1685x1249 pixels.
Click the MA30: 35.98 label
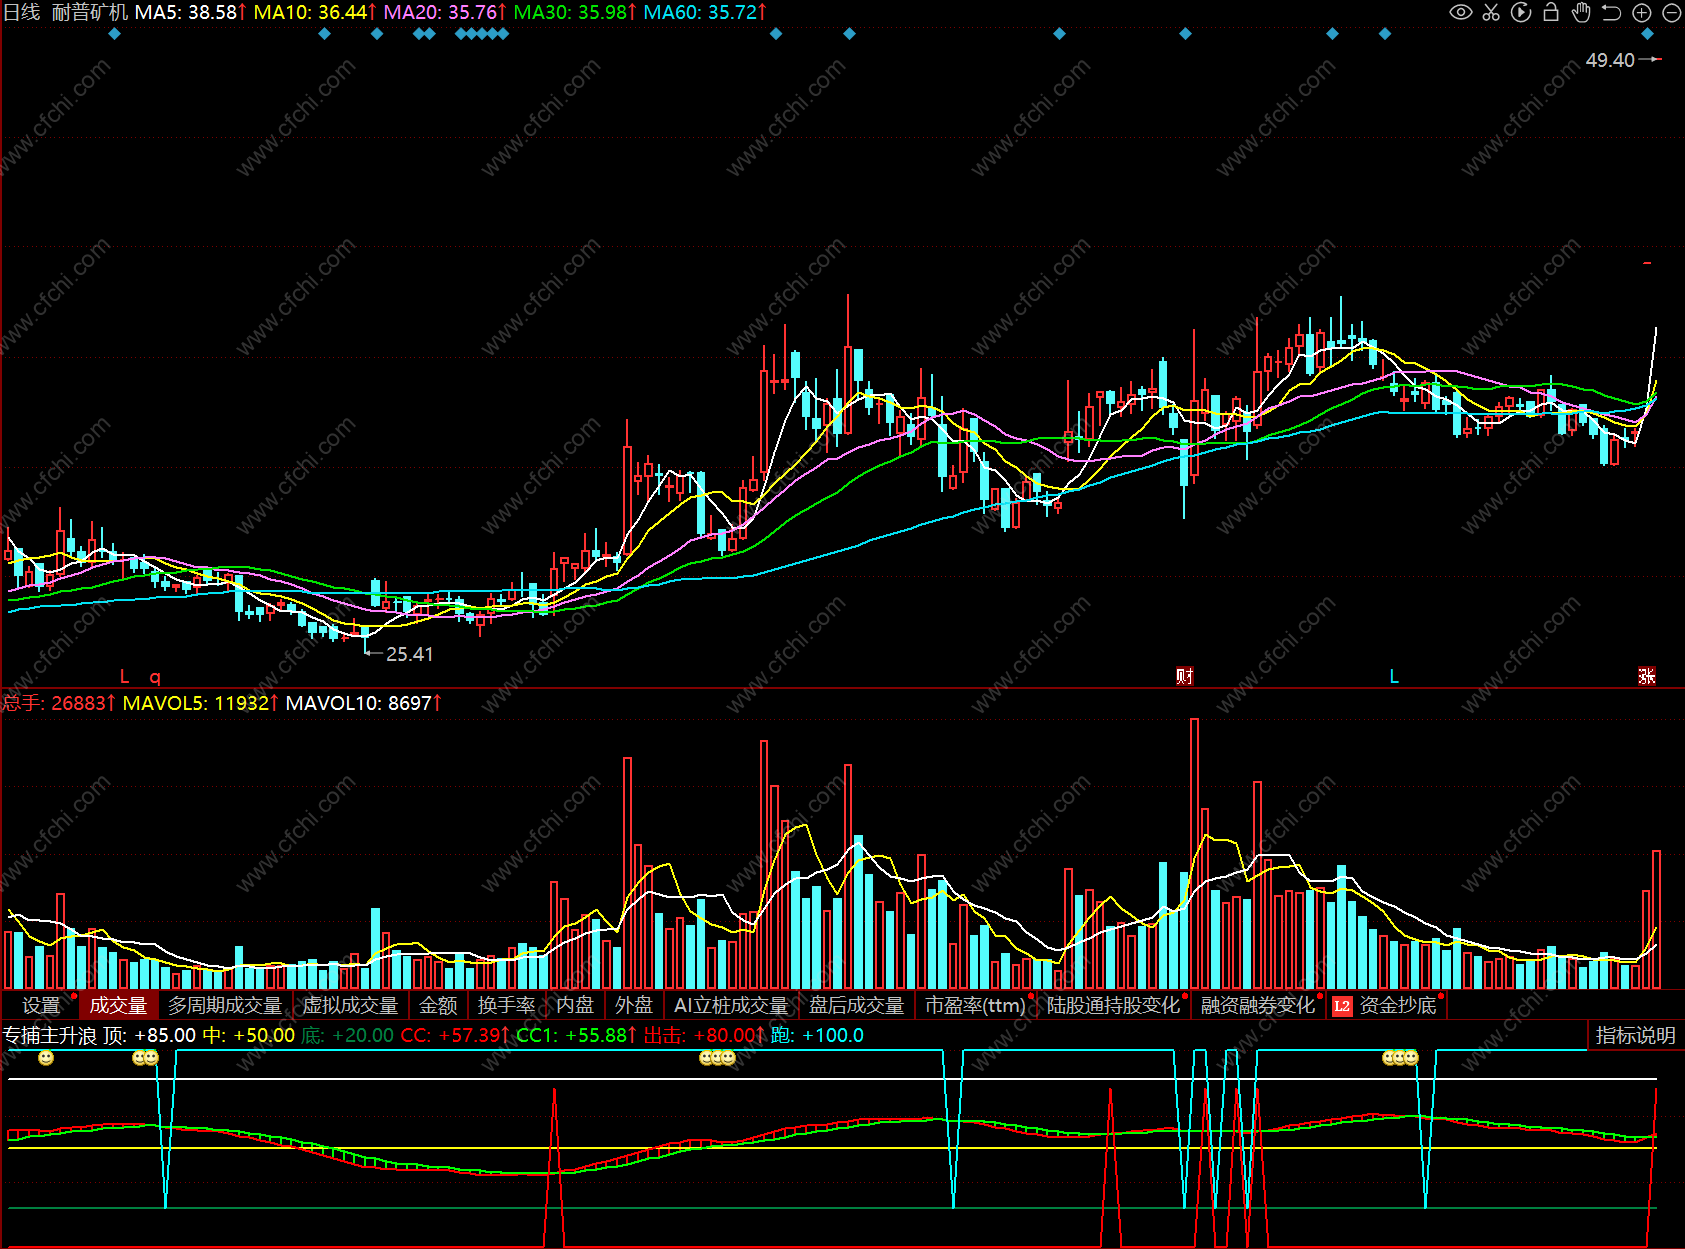tap(575, 12)
